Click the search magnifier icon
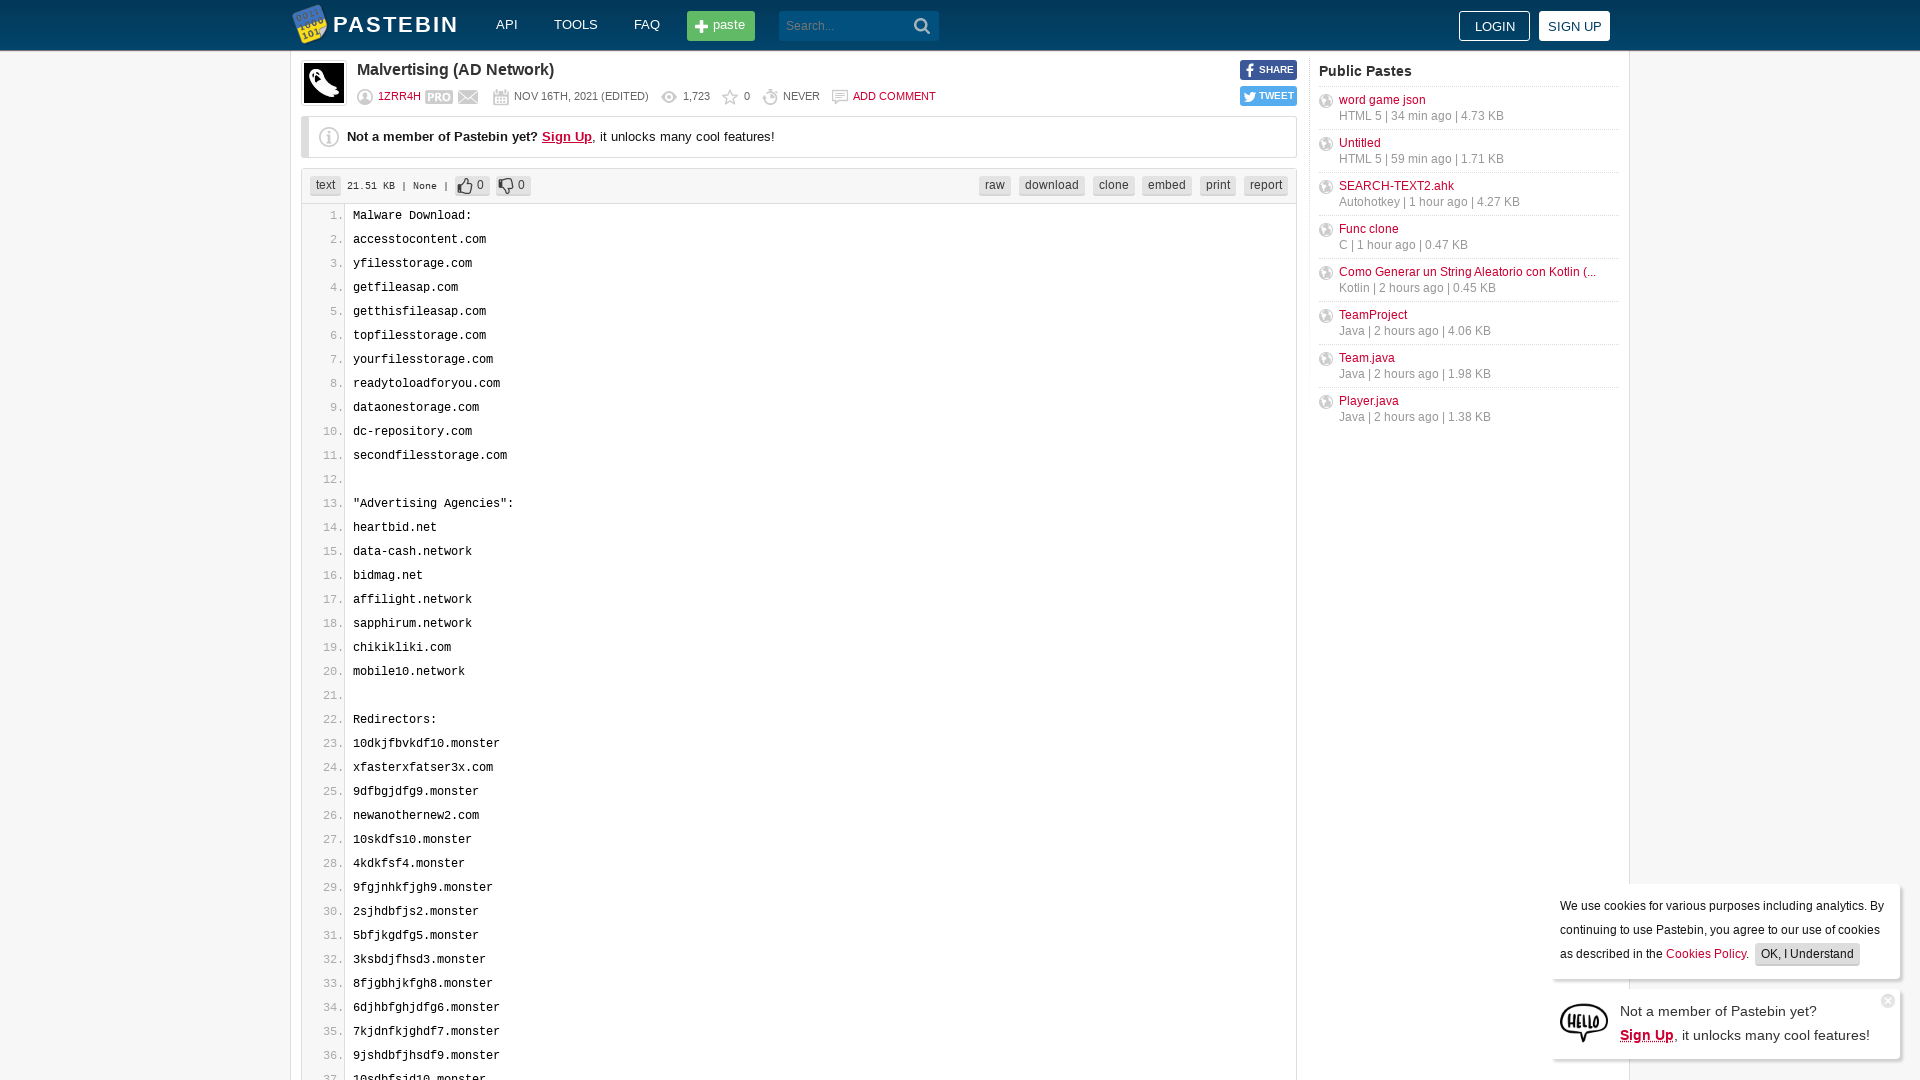Image resolution: width=1920 pixels, height=1080 pixels. (922, 26)
